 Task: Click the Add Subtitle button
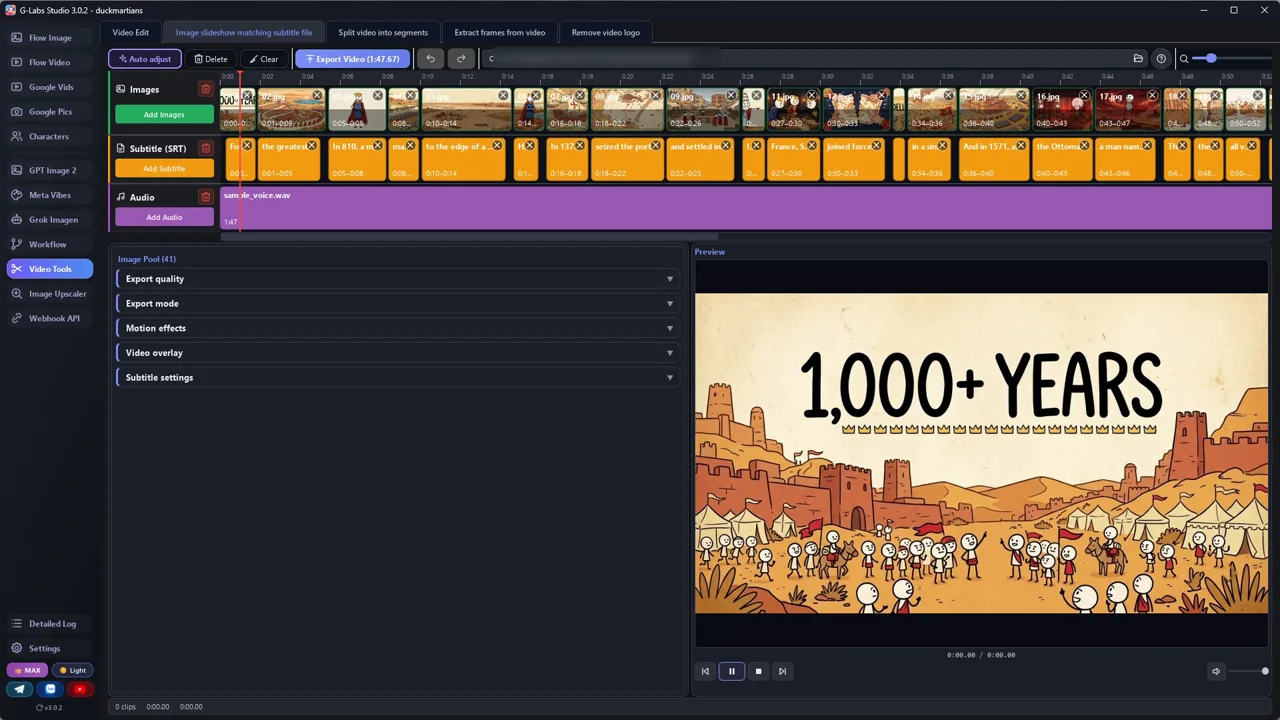click(x=164, y=169)
